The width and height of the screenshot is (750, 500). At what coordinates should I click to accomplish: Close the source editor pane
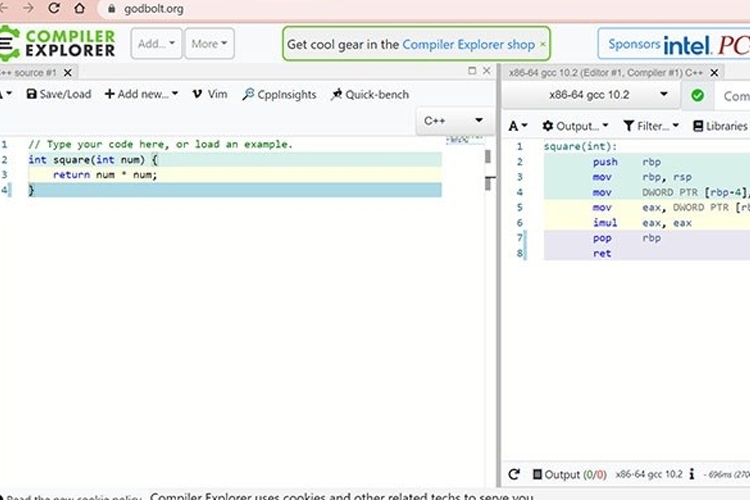click(x=487, y=71)
